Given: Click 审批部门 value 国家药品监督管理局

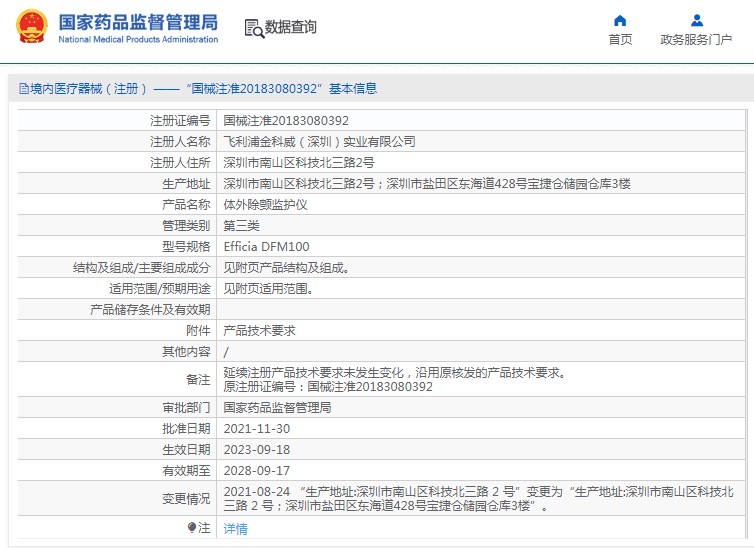Looking at the screenshot, I should (277, 408).
